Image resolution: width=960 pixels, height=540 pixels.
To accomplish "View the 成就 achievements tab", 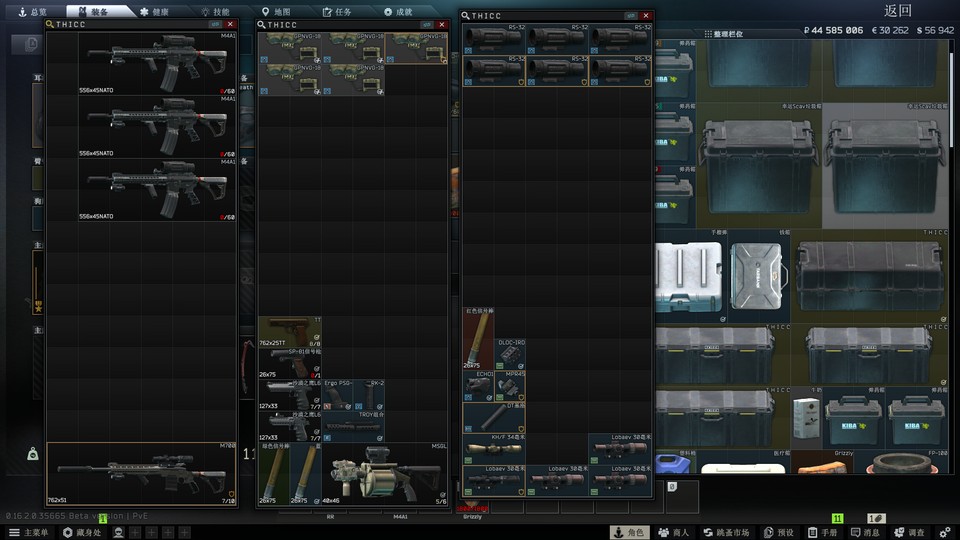I will coord(398,12).
